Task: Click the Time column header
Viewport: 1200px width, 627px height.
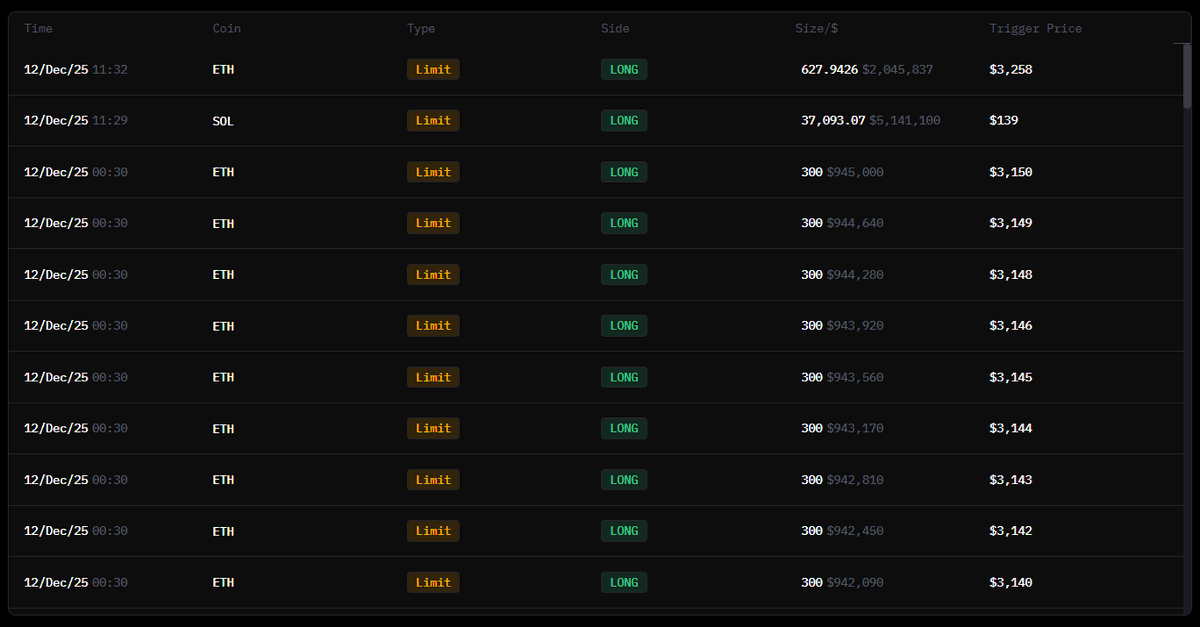Action: coord(38,29)
